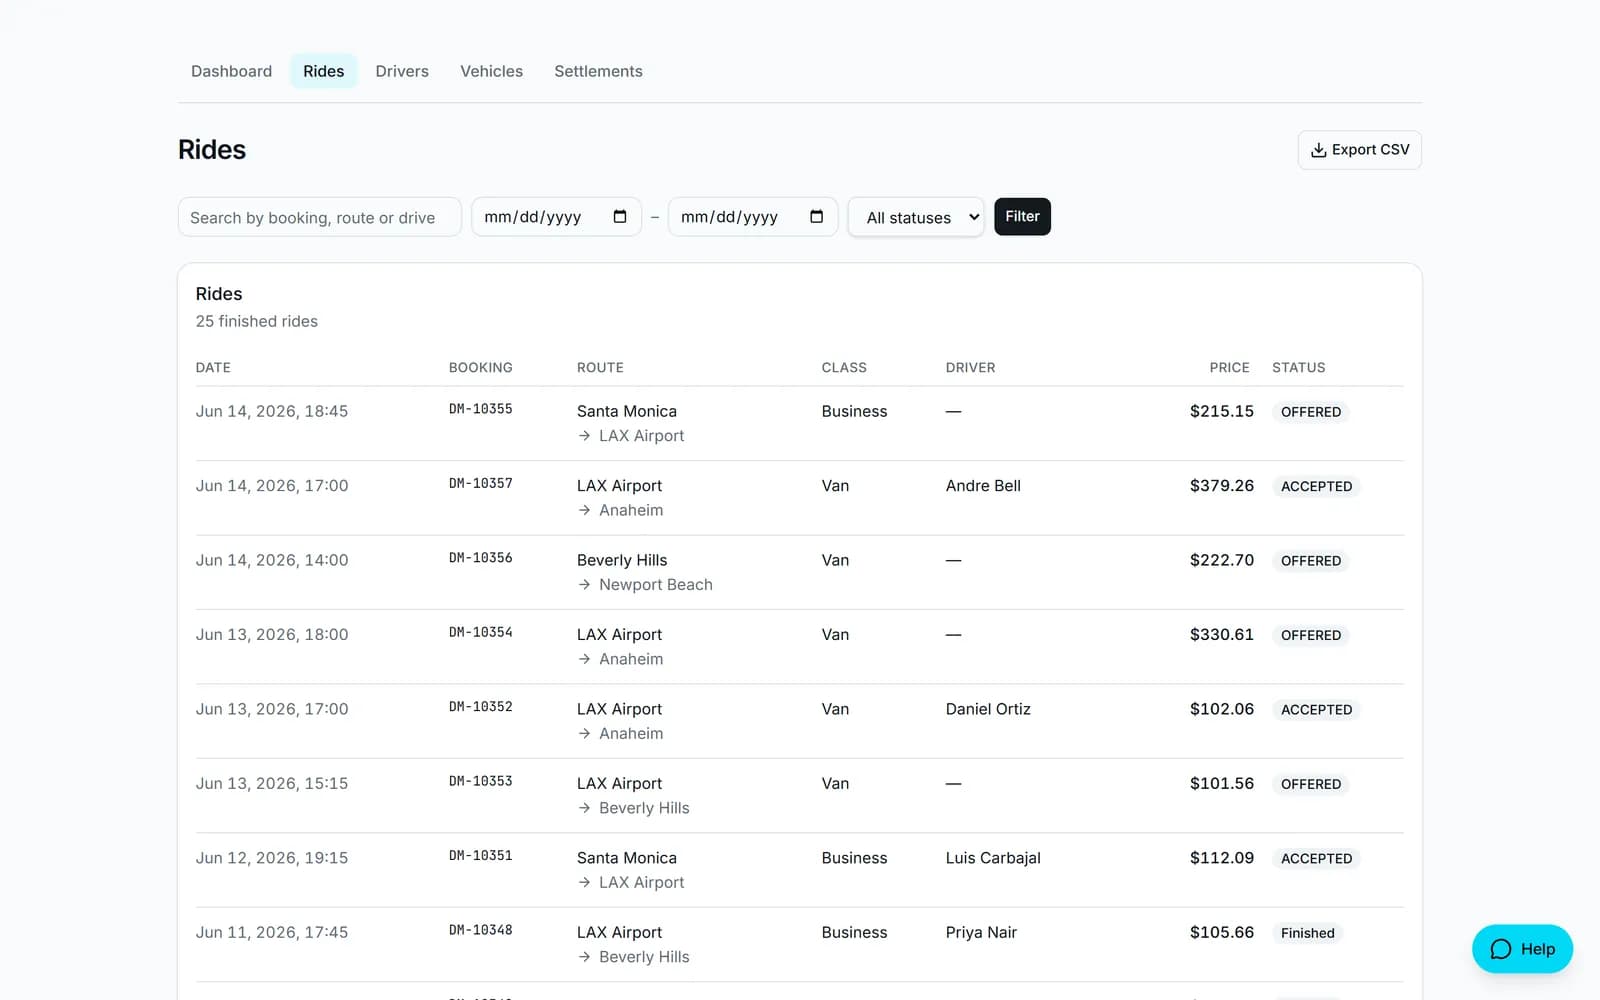This screenshot has width=1600, height=1000.
Task: Click the date Jun 13, 2026, 15:15
Action: [272, 783]
